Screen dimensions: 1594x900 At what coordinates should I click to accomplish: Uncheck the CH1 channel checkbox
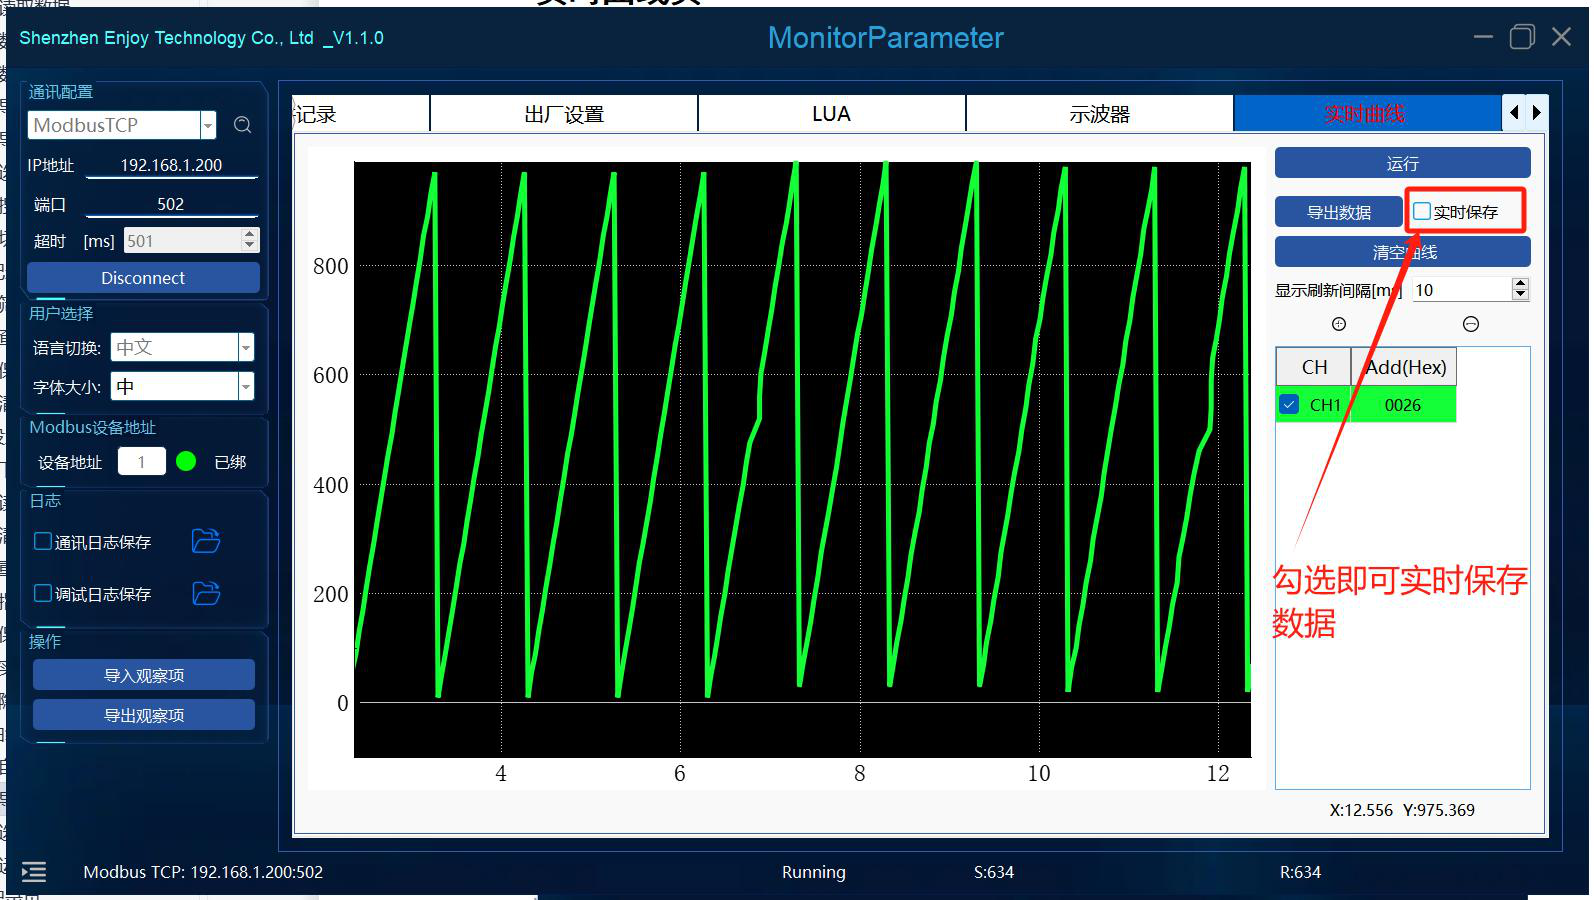(x=1290, y=405)
